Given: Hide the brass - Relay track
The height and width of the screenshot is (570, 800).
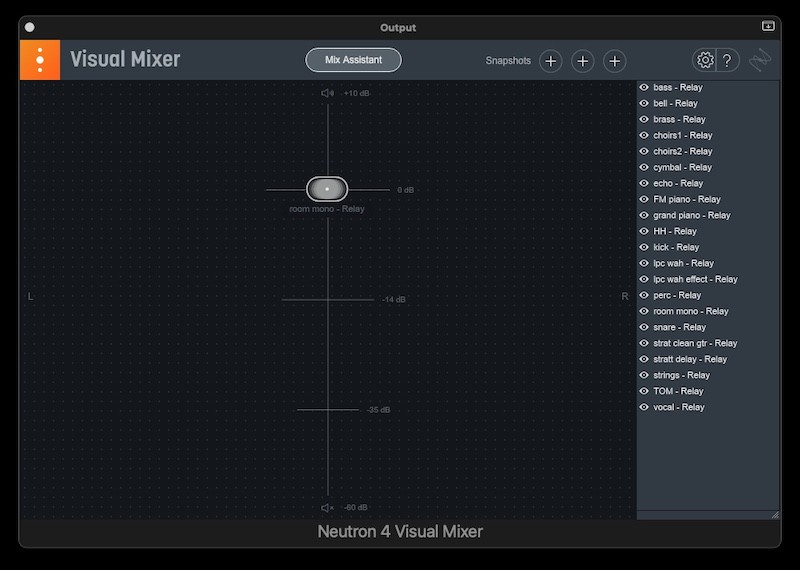Looking at the screenshot, I should [644, 119].
